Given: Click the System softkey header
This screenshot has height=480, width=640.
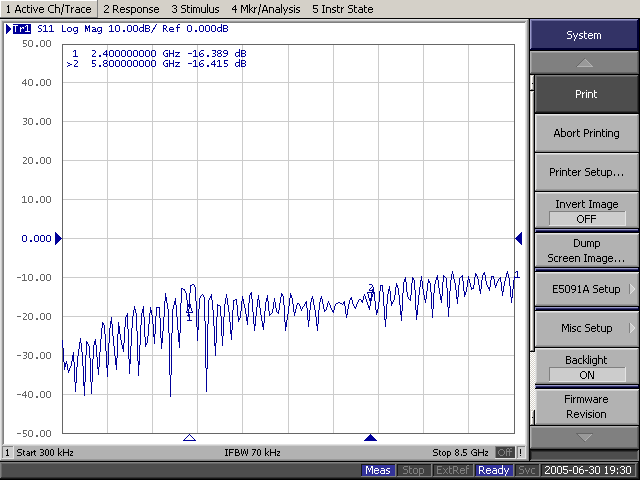Looking at the screenshot, I should point(584,35).
